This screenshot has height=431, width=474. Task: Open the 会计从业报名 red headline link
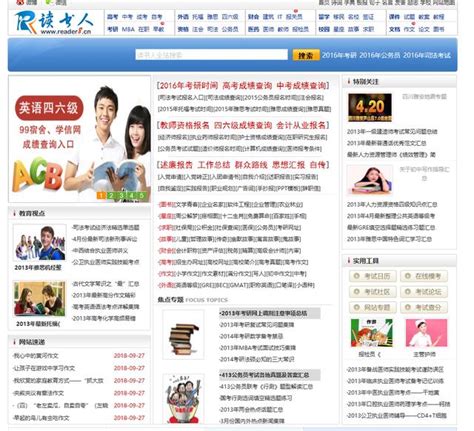301,125
